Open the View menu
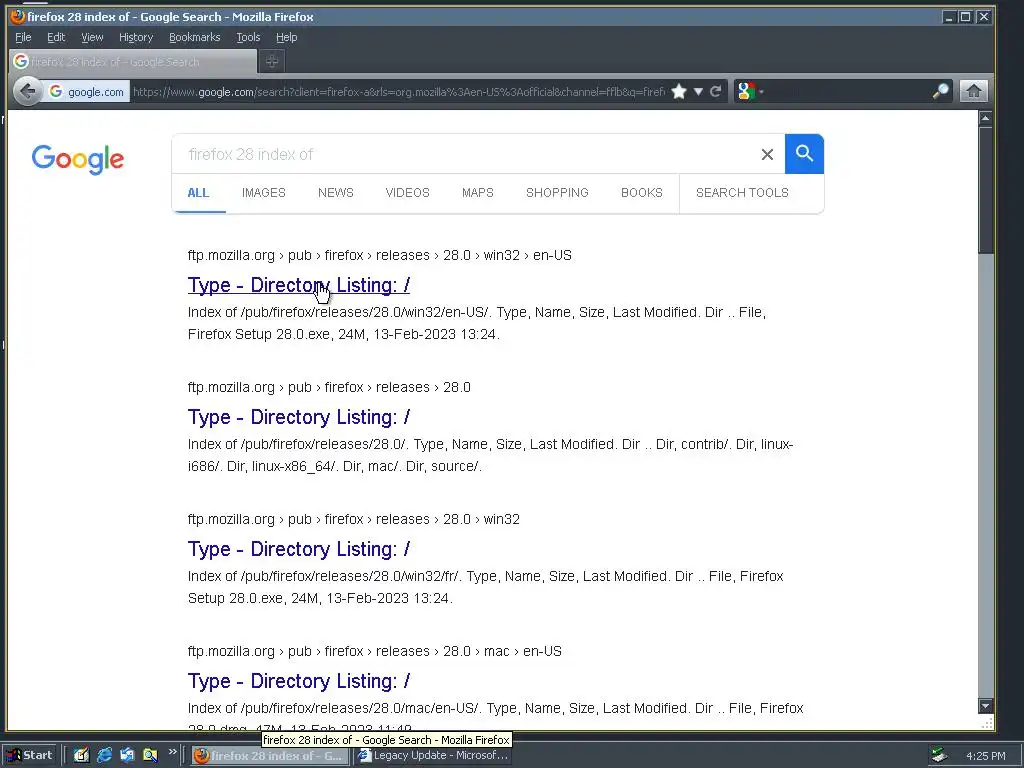Viewport: 1024px width, 768px height. [92, 37]
